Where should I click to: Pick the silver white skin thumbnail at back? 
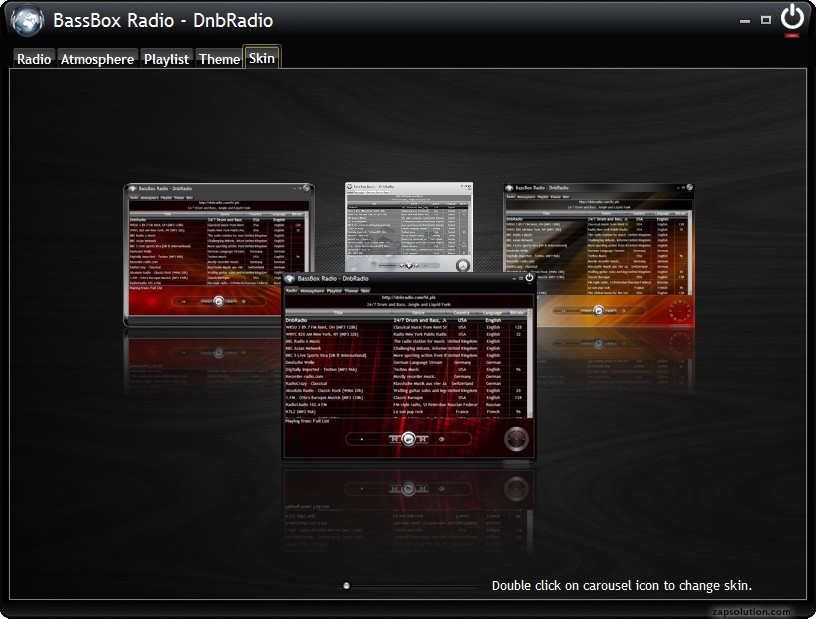[409, 227]
